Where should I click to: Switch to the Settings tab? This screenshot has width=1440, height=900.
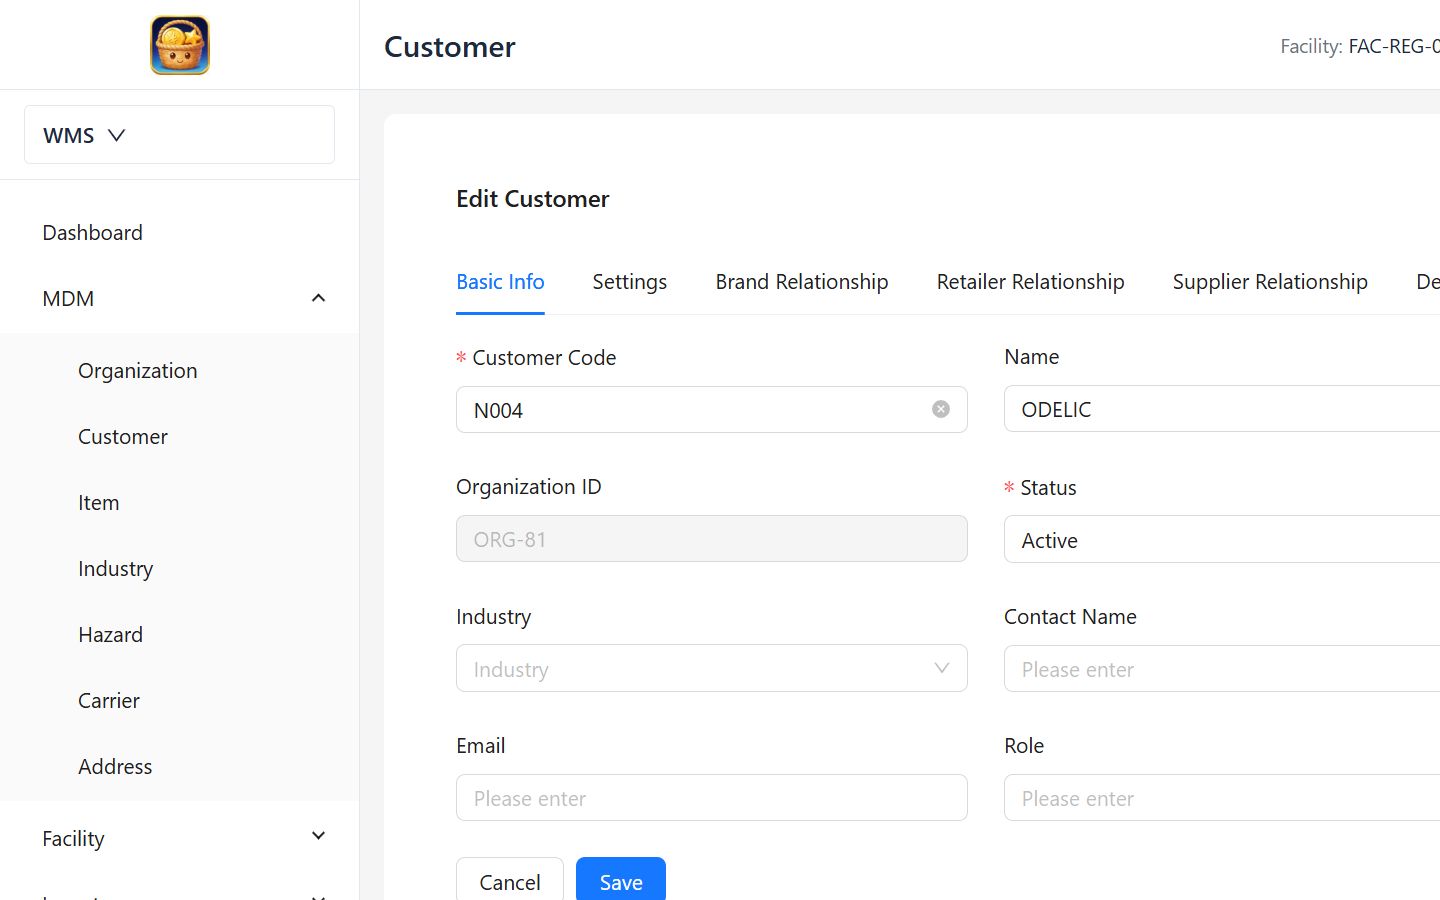[629, 282]
